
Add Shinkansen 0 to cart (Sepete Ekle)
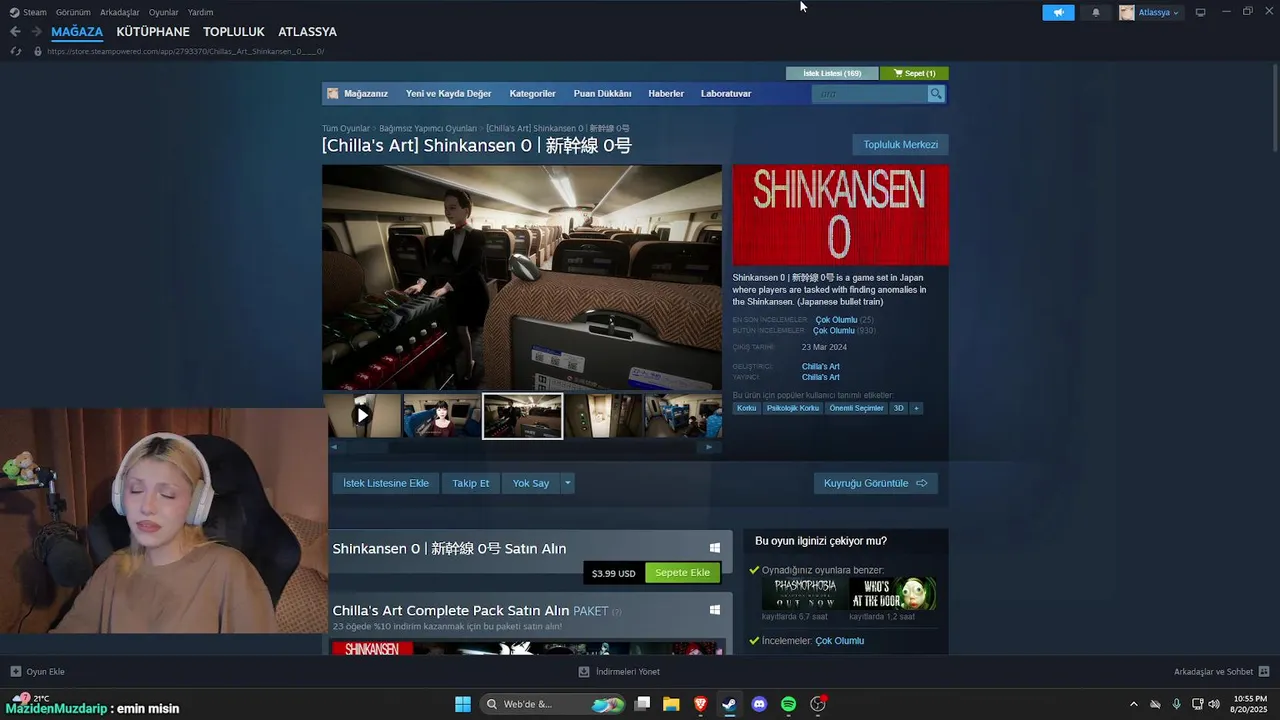pos(682,573)
